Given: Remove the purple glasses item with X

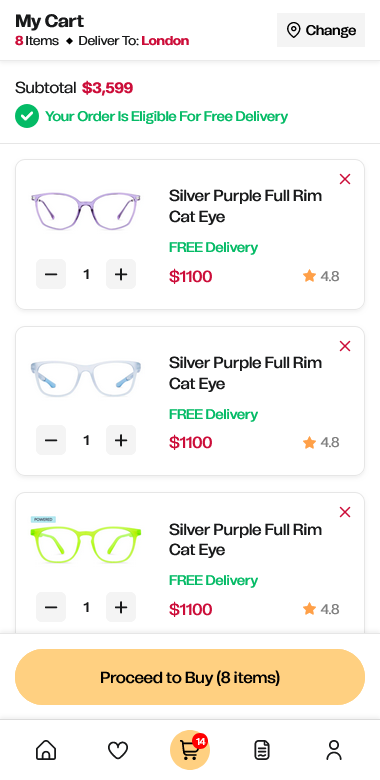Looking at the screenshot, I should click(x=345, y=179).
